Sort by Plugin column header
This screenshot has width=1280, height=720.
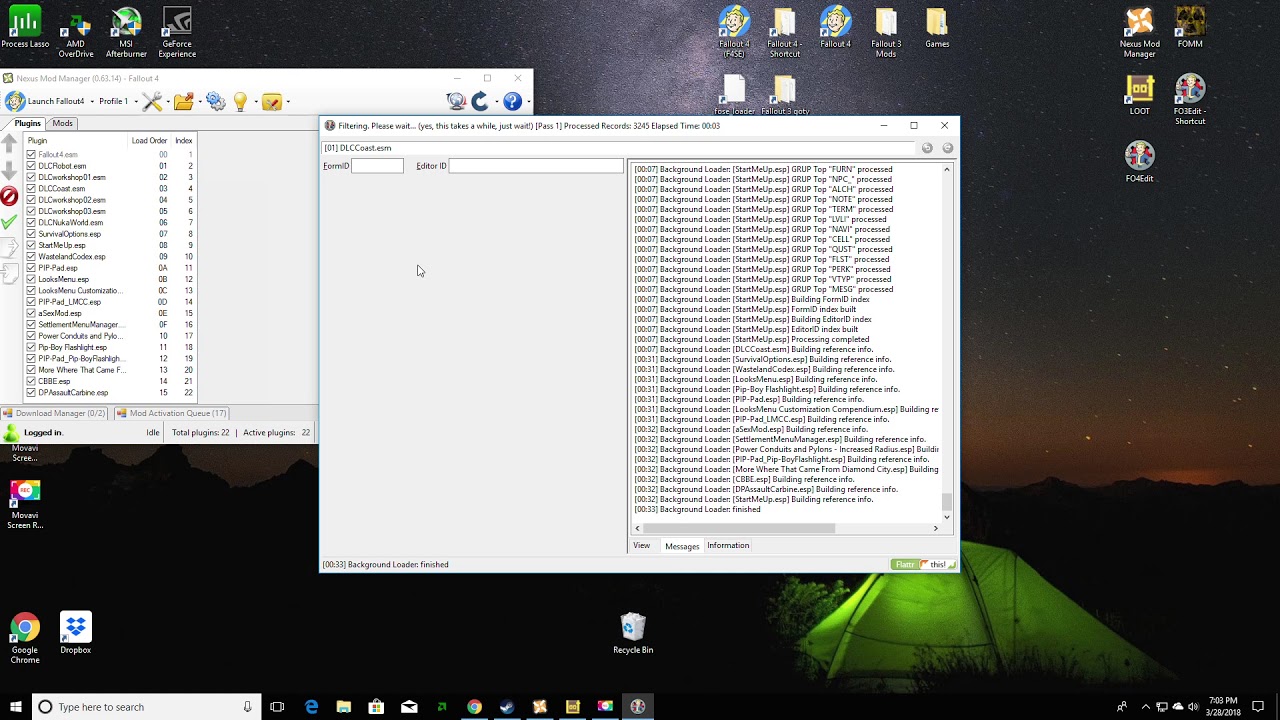click(77, 141)
